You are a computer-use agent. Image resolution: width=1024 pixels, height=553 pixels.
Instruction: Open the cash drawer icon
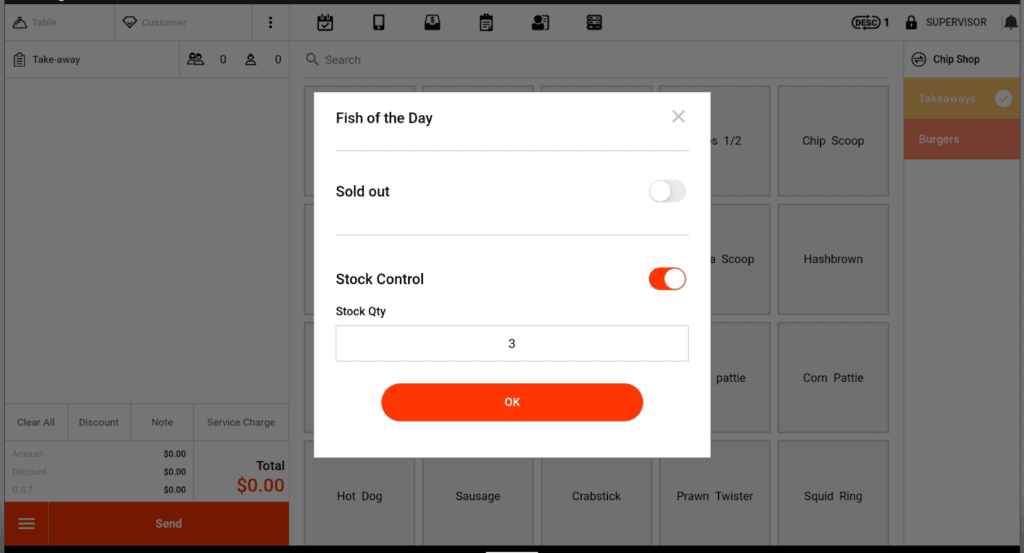click(432, 22)
